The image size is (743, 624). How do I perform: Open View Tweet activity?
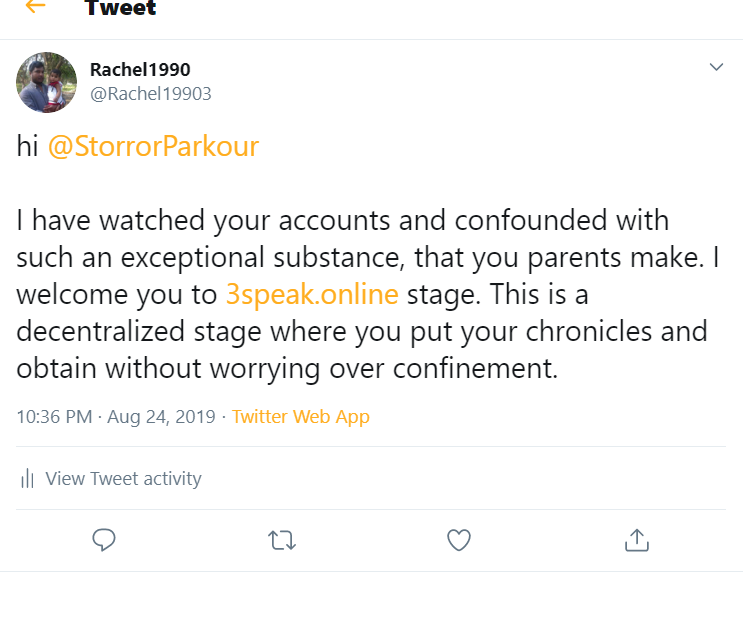click(x=123, y=479)
